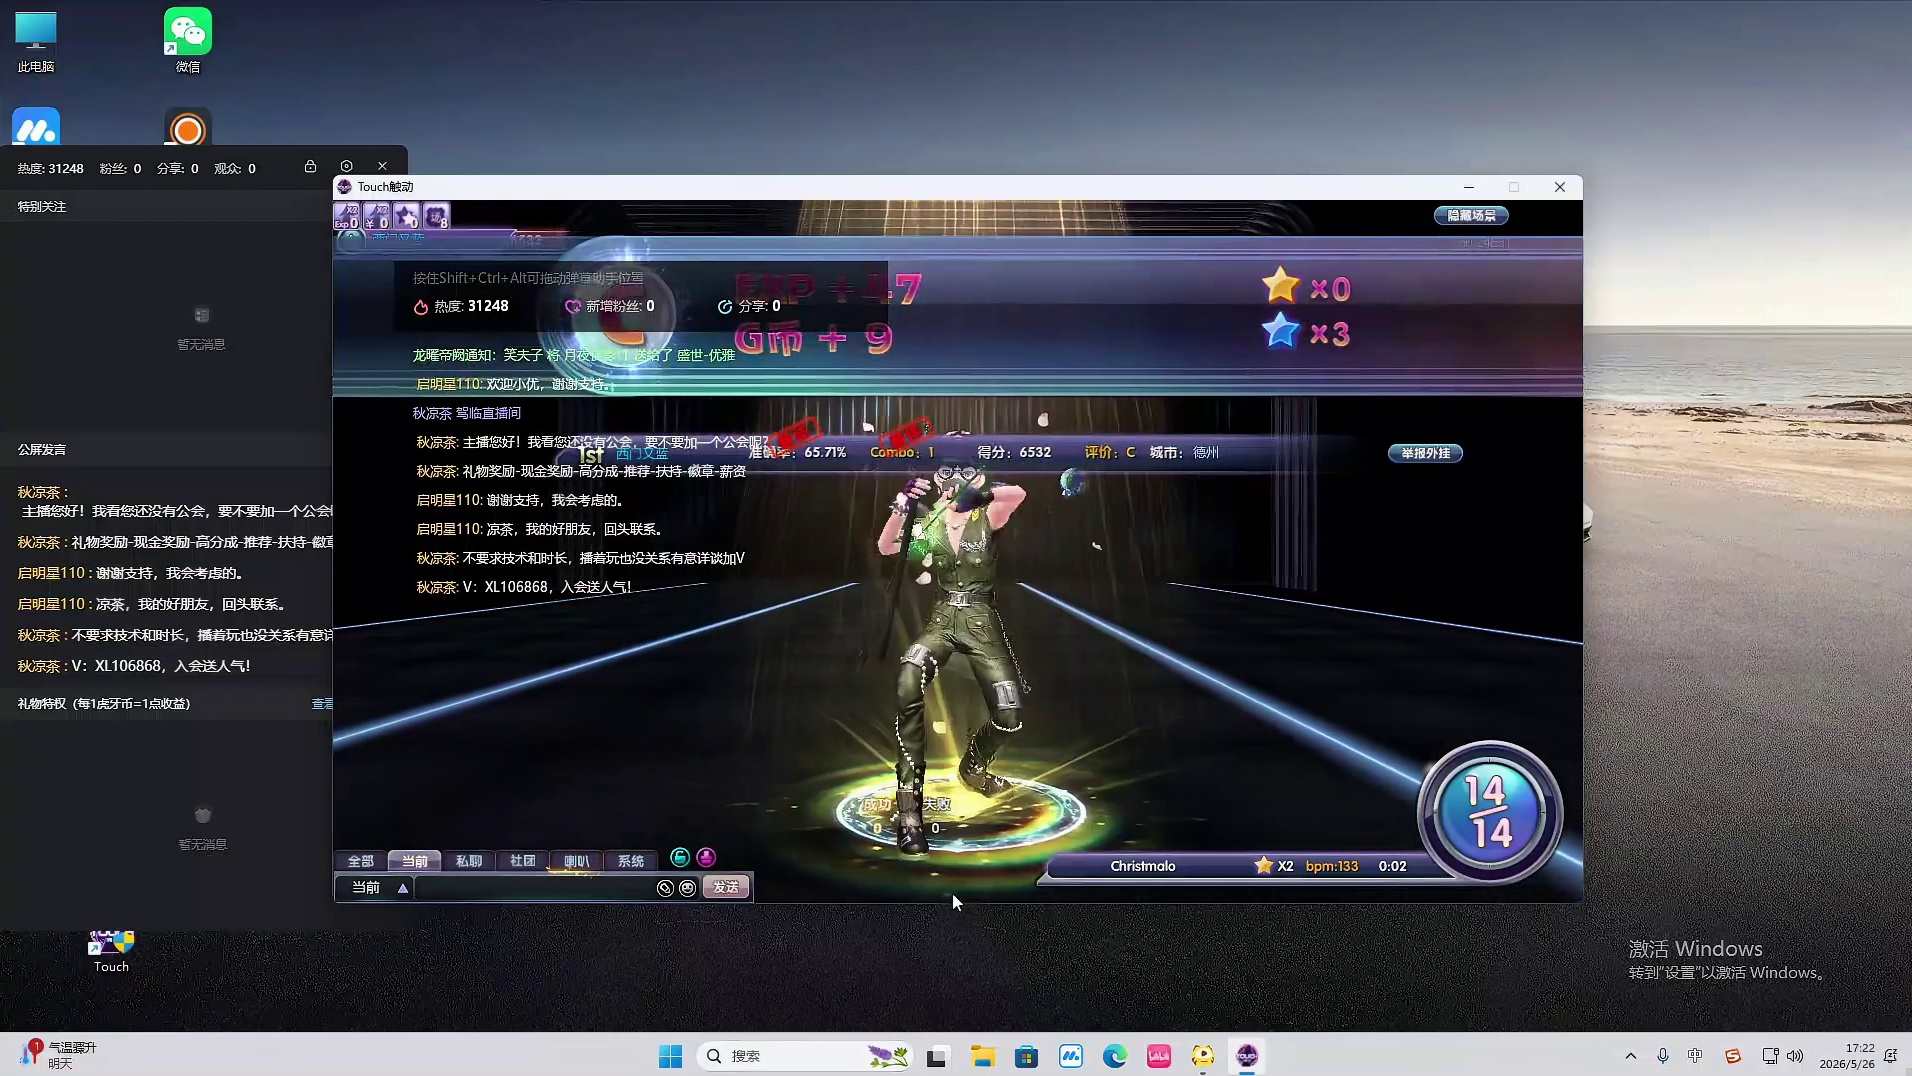Switch to the 私聊 chat tab
Image resolution: width=1912 pixels, height=1076 pixels.
pos(469,861)
